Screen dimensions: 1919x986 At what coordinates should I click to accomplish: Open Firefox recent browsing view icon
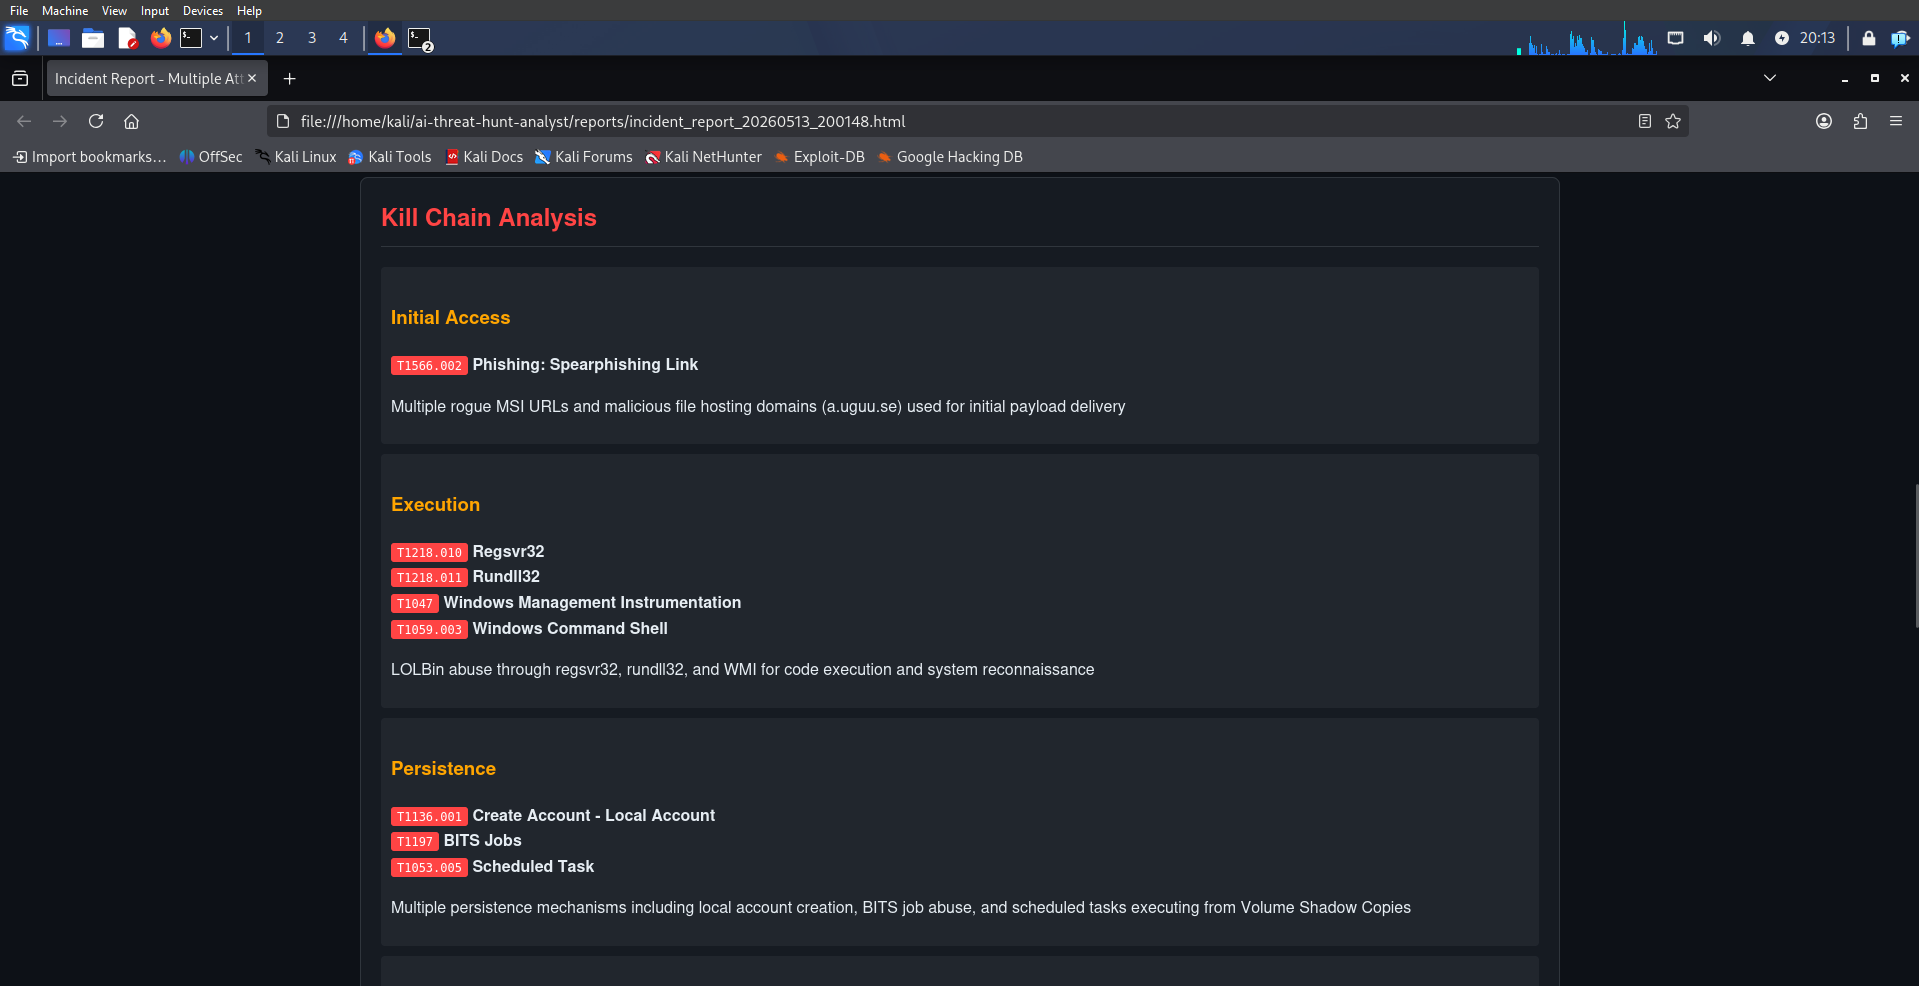point(20,78)
